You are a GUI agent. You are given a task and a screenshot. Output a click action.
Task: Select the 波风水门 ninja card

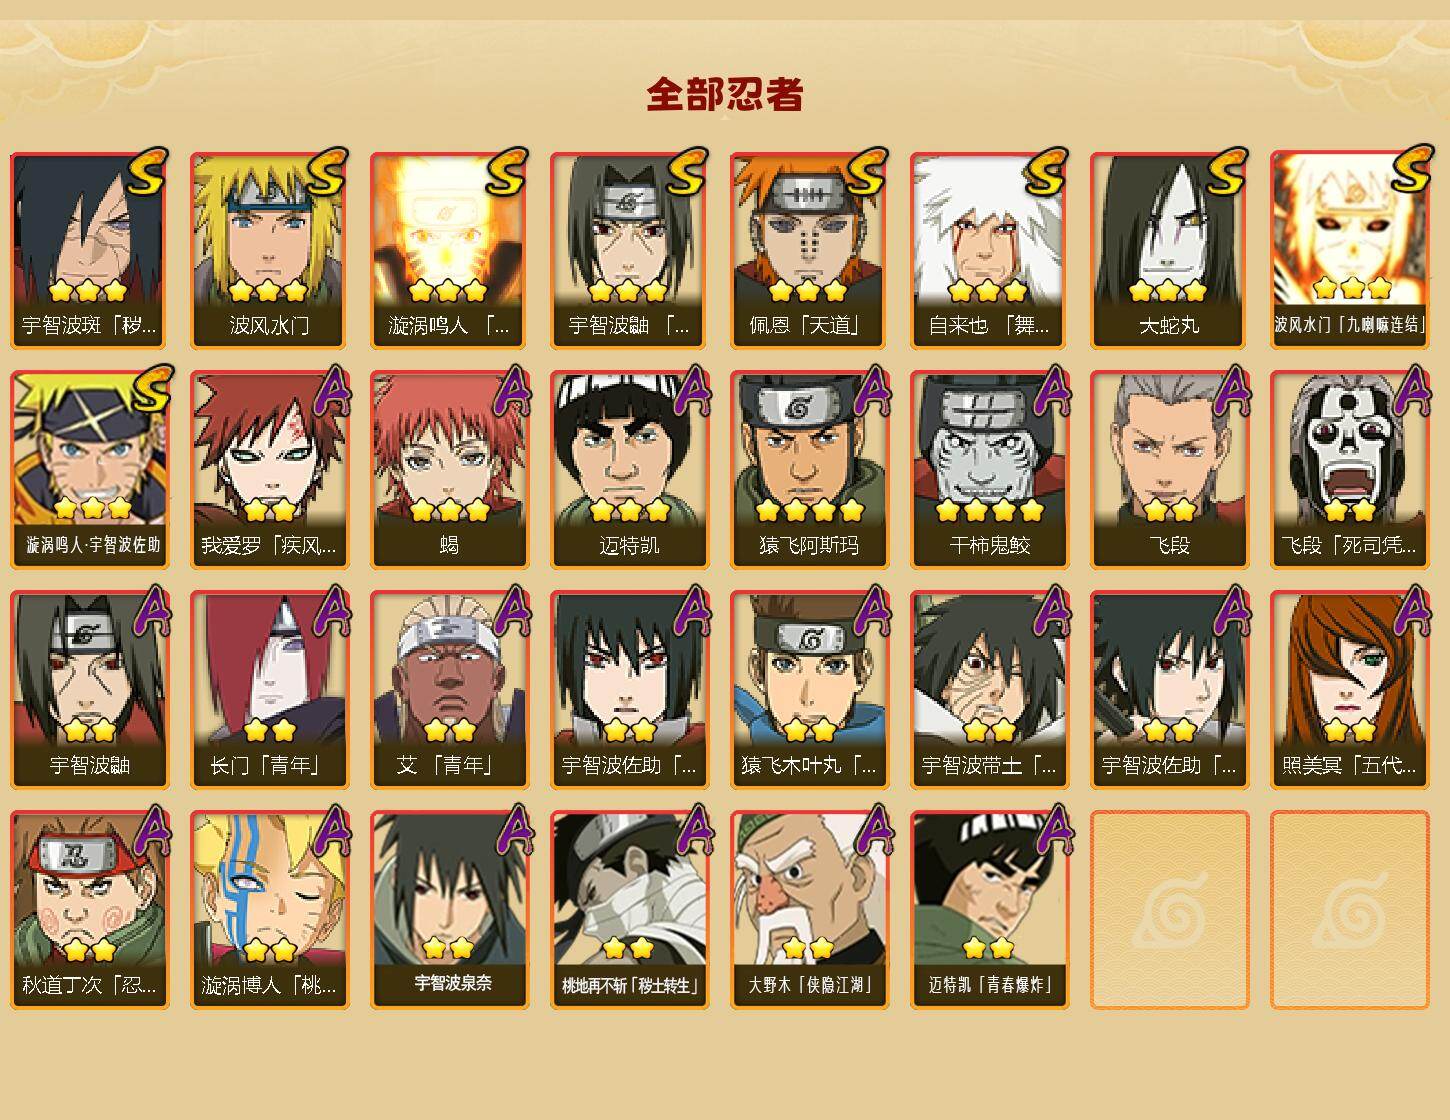tap(269, 250)
